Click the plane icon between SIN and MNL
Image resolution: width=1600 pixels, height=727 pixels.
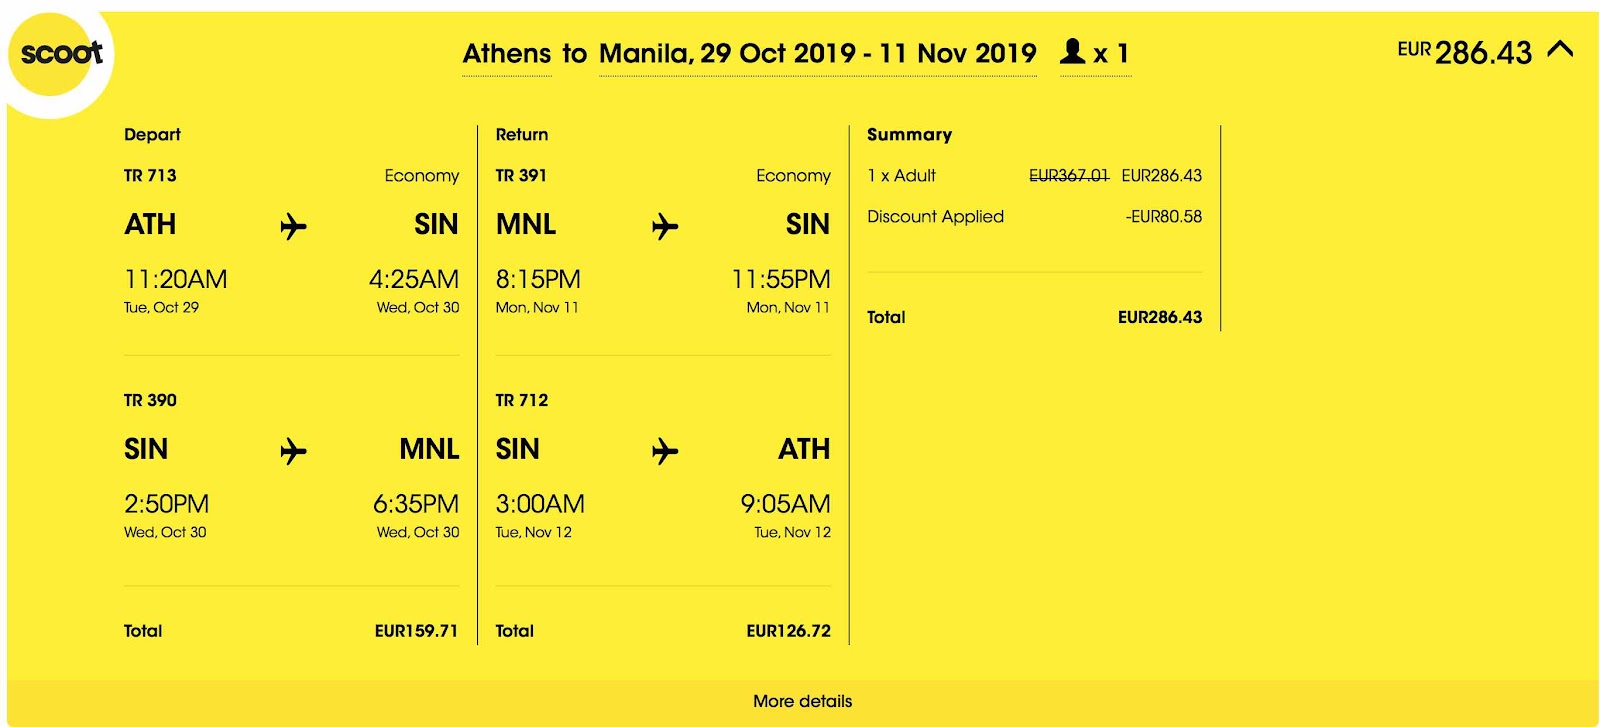(293, 452)
